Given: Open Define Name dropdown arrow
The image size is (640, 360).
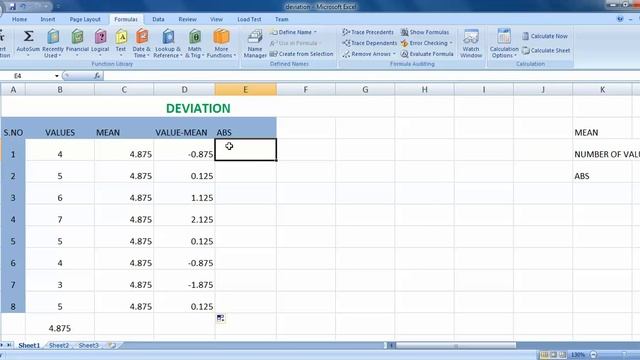Looking at the screenshot, I should [315, 32].
